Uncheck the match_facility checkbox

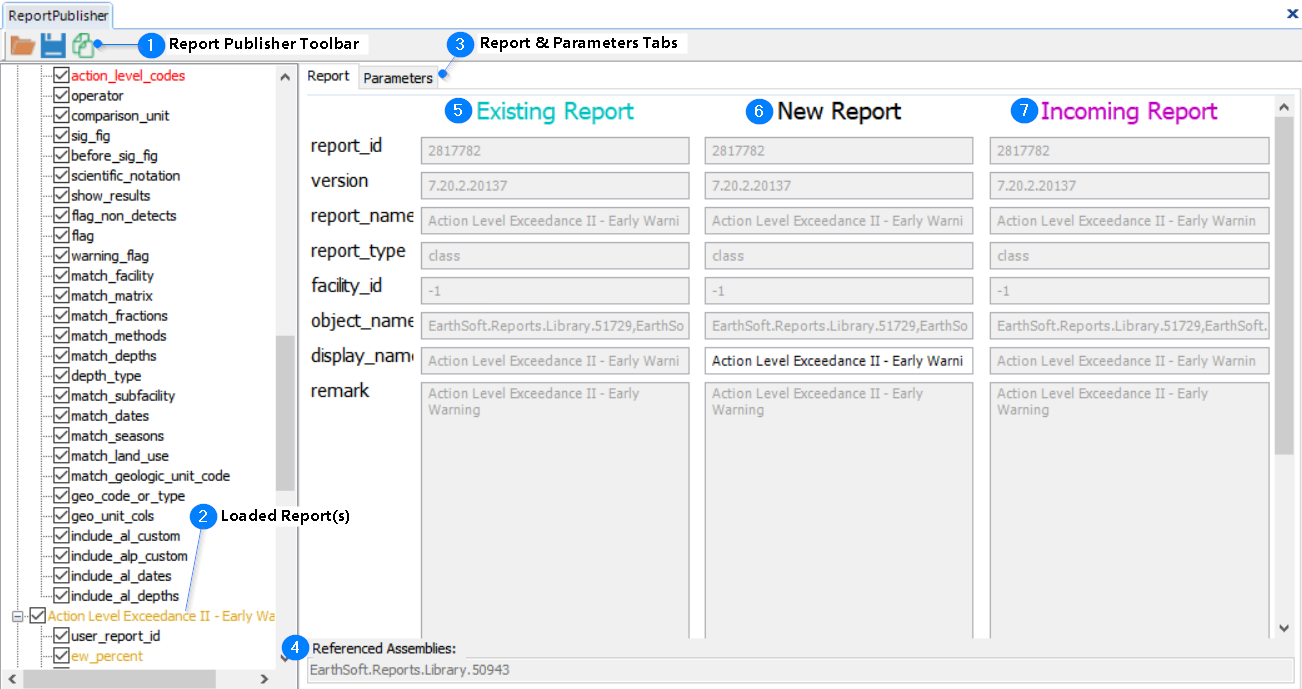61,275
